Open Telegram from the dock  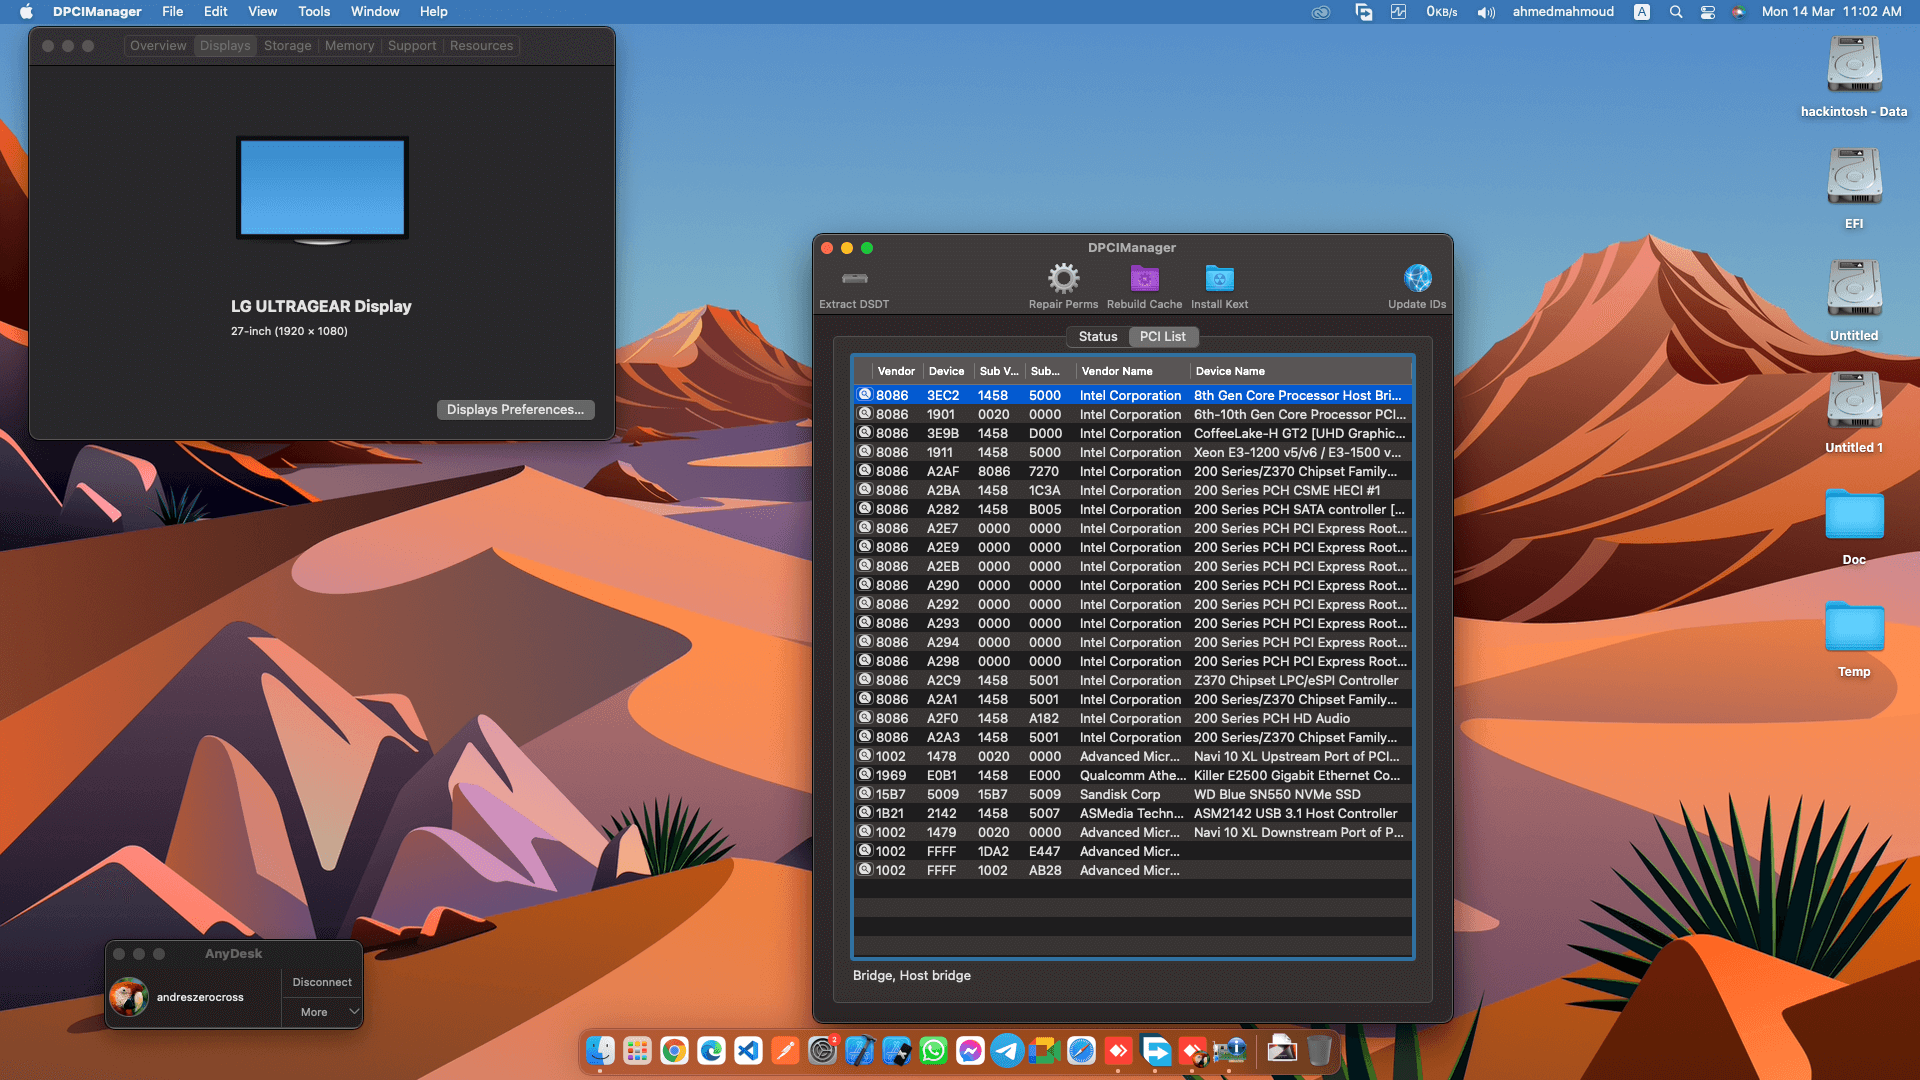pos(1008,1050)
